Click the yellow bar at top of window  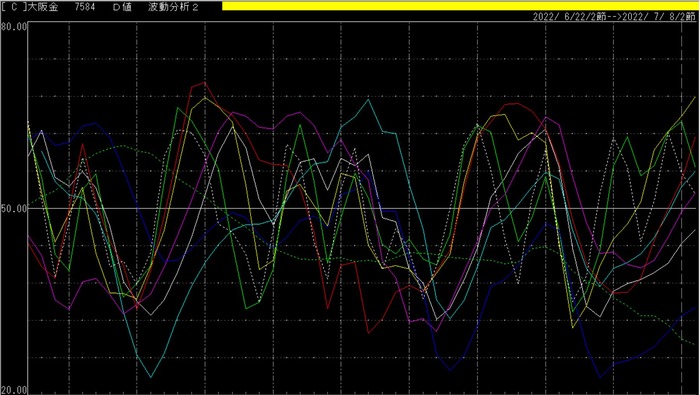[461, 6]
